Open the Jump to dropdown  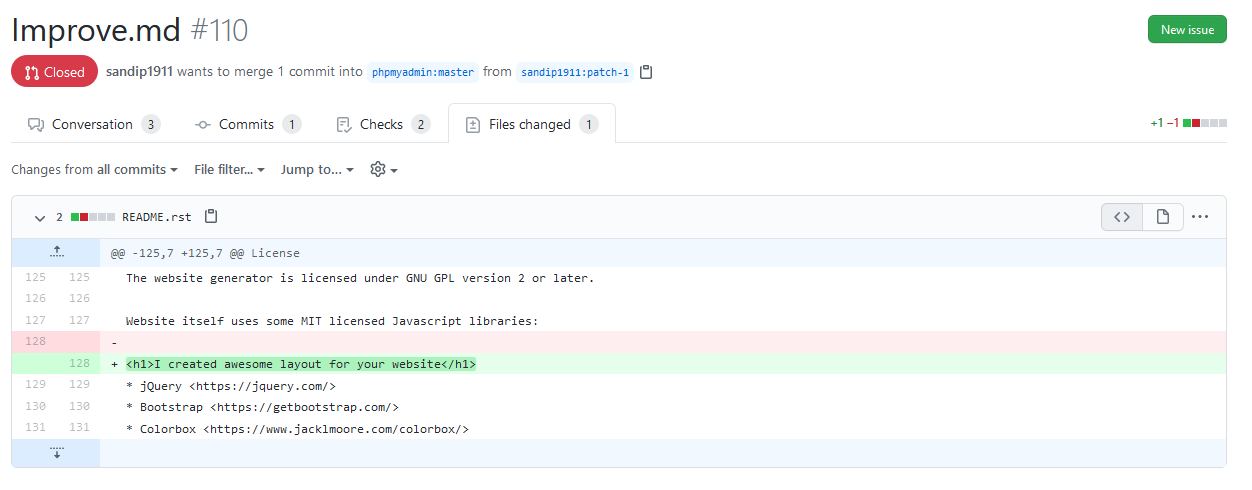318,170
